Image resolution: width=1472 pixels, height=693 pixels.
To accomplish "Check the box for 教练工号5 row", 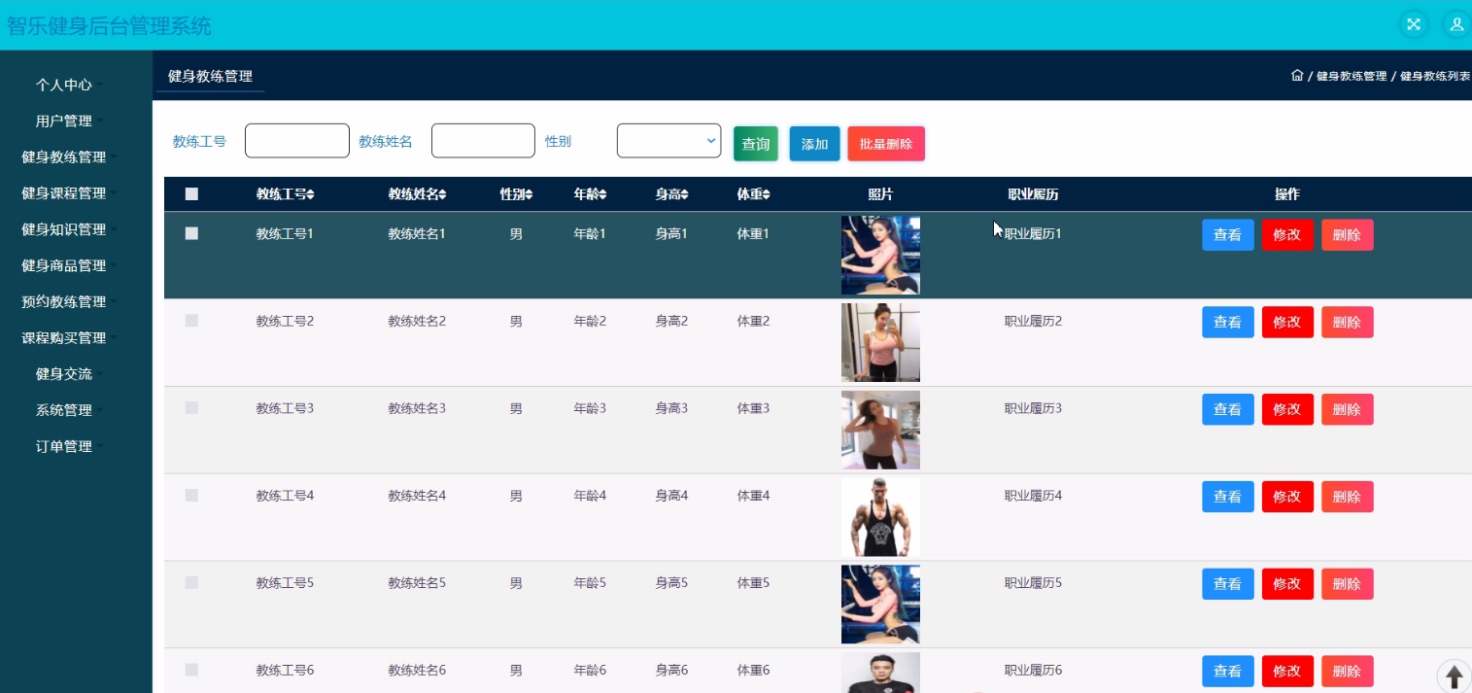I will point(192,582).
